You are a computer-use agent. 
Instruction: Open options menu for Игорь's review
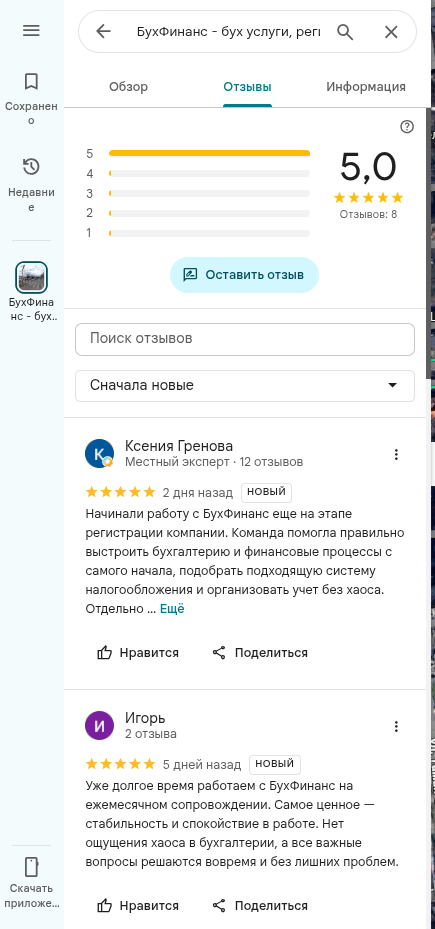396,726
